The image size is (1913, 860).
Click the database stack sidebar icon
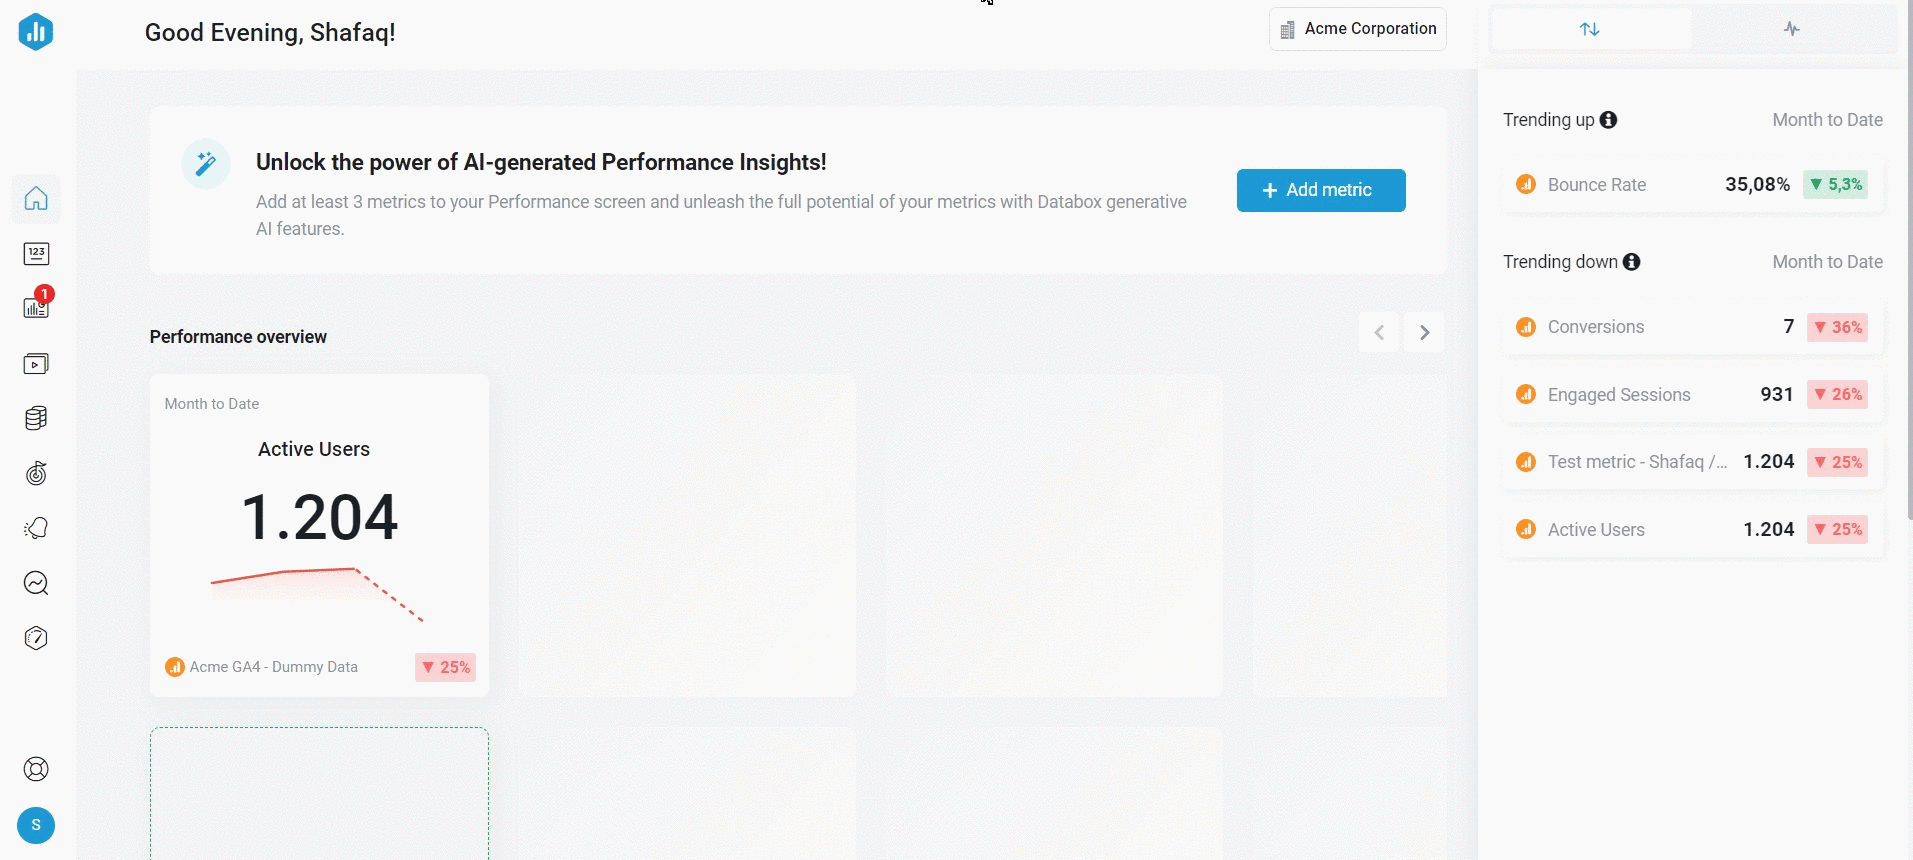[36, 418]
